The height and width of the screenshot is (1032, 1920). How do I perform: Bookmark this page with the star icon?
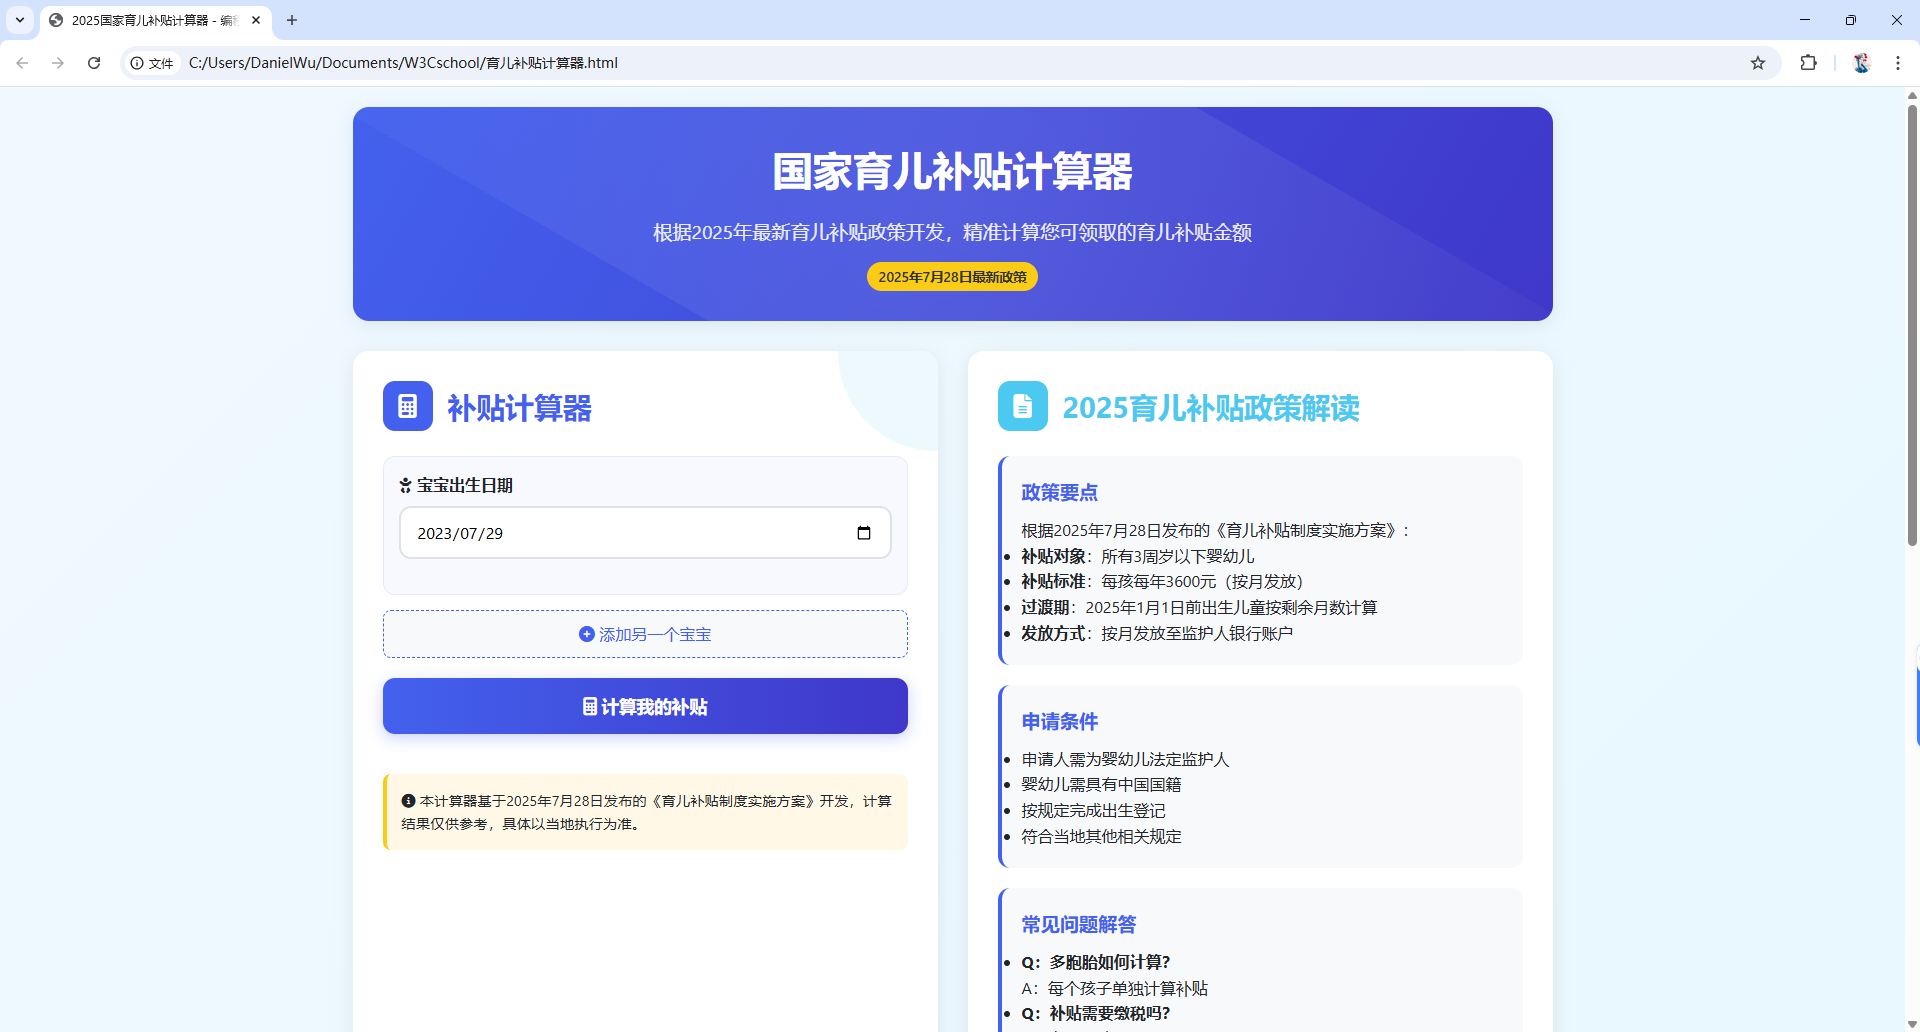click(1758, 63)
